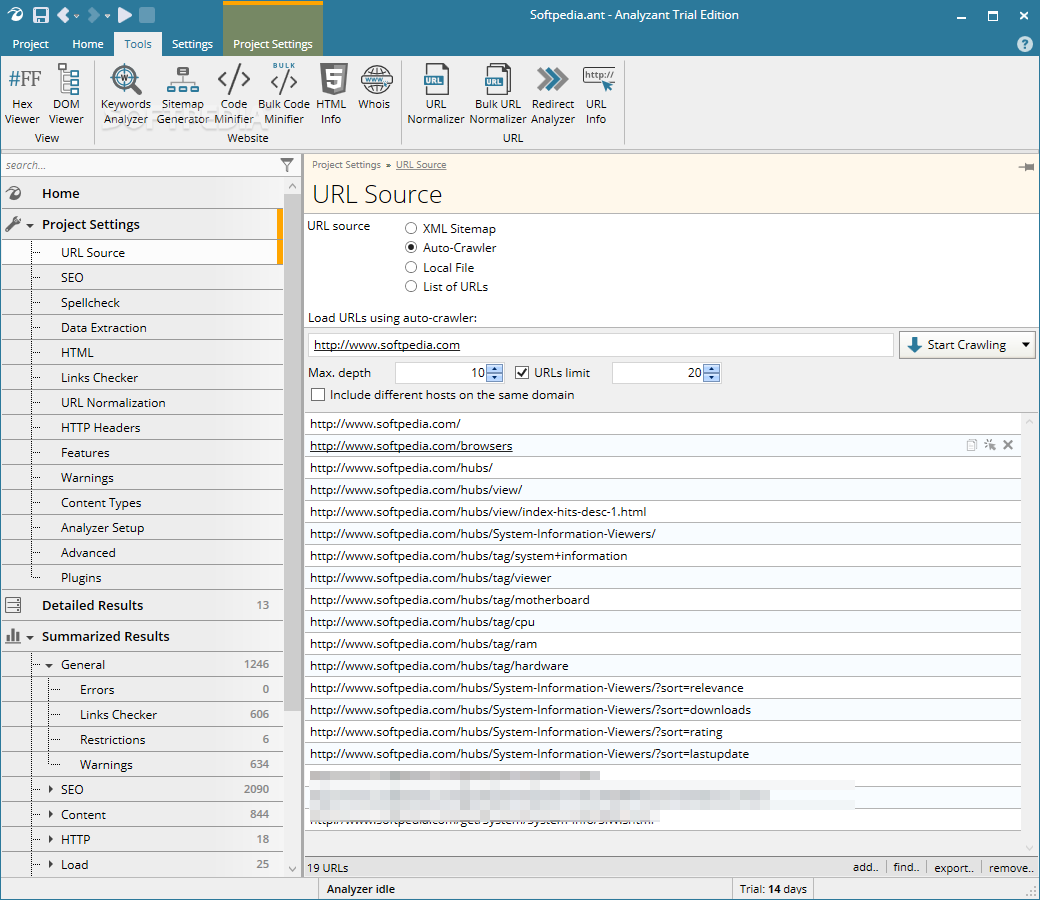Screen dimensions: 1040x900
Task: Click the find.. link at the bottom
Action: click(x=906, y=867)
